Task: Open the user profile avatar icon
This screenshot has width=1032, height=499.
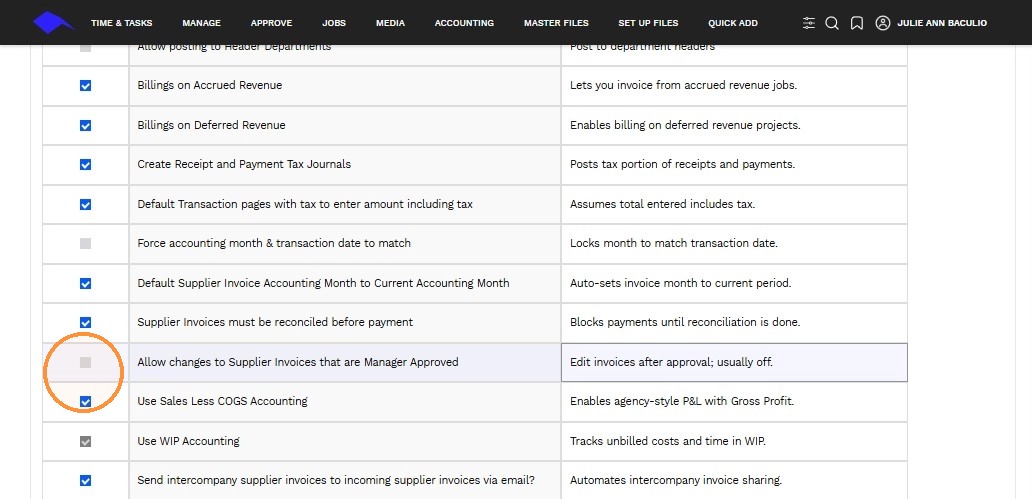Action: pyautogui.click(x=883, y=23)
